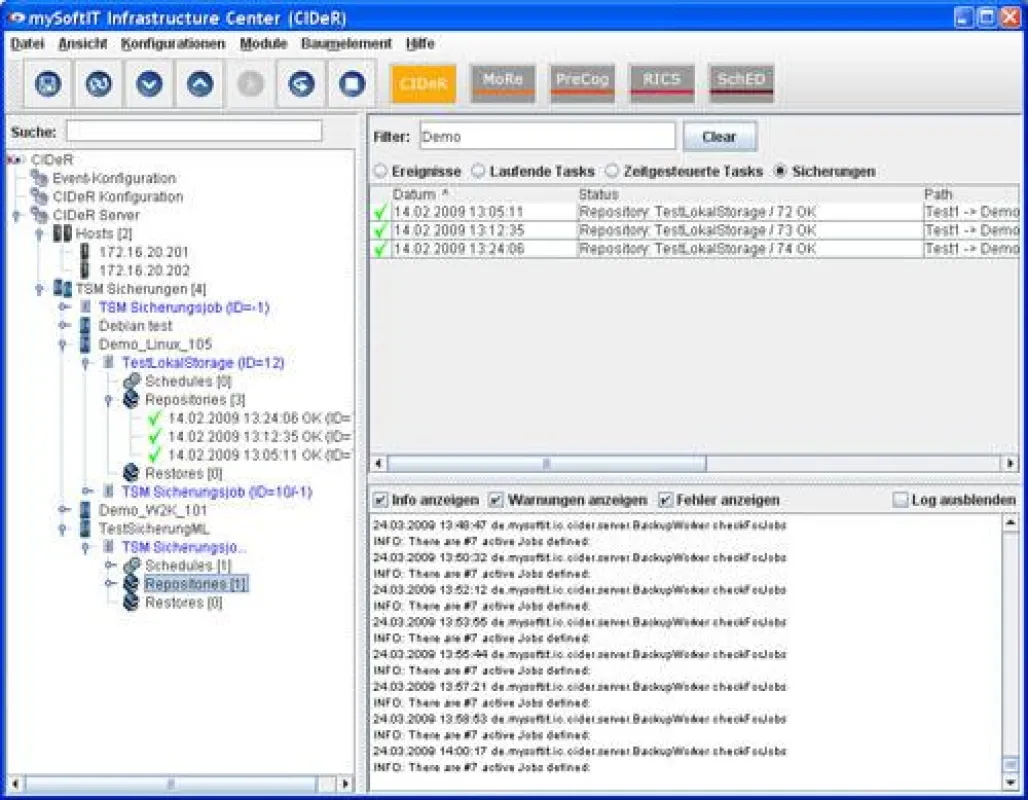The height and width of the screenshot is (800, 1028).
Task: Click the green check for 13:24:06 tree entry
Action: click(155, 418)
